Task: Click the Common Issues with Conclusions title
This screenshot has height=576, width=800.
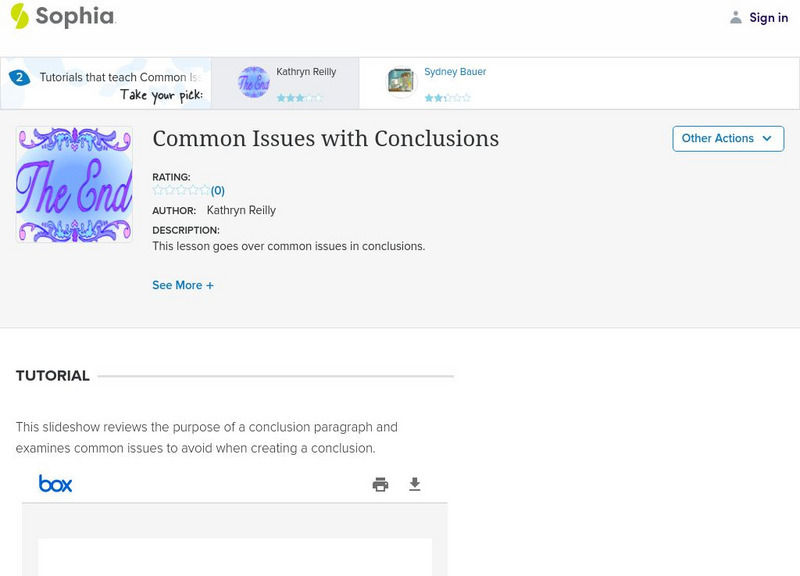Action: (x=325, y=139)
